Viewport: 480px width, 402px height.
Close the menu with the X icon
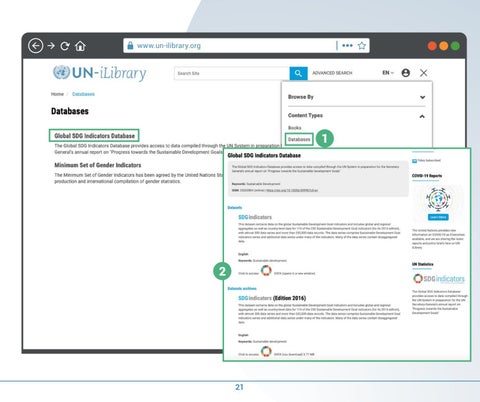[424, 73]
